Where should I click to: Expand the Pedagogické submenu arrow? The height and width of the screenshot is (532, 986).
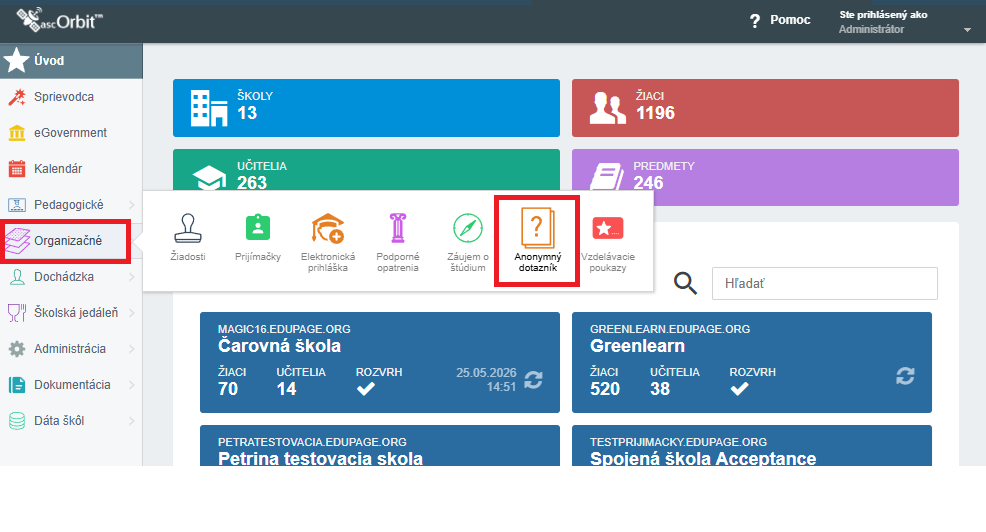click(x=131, y=204)
